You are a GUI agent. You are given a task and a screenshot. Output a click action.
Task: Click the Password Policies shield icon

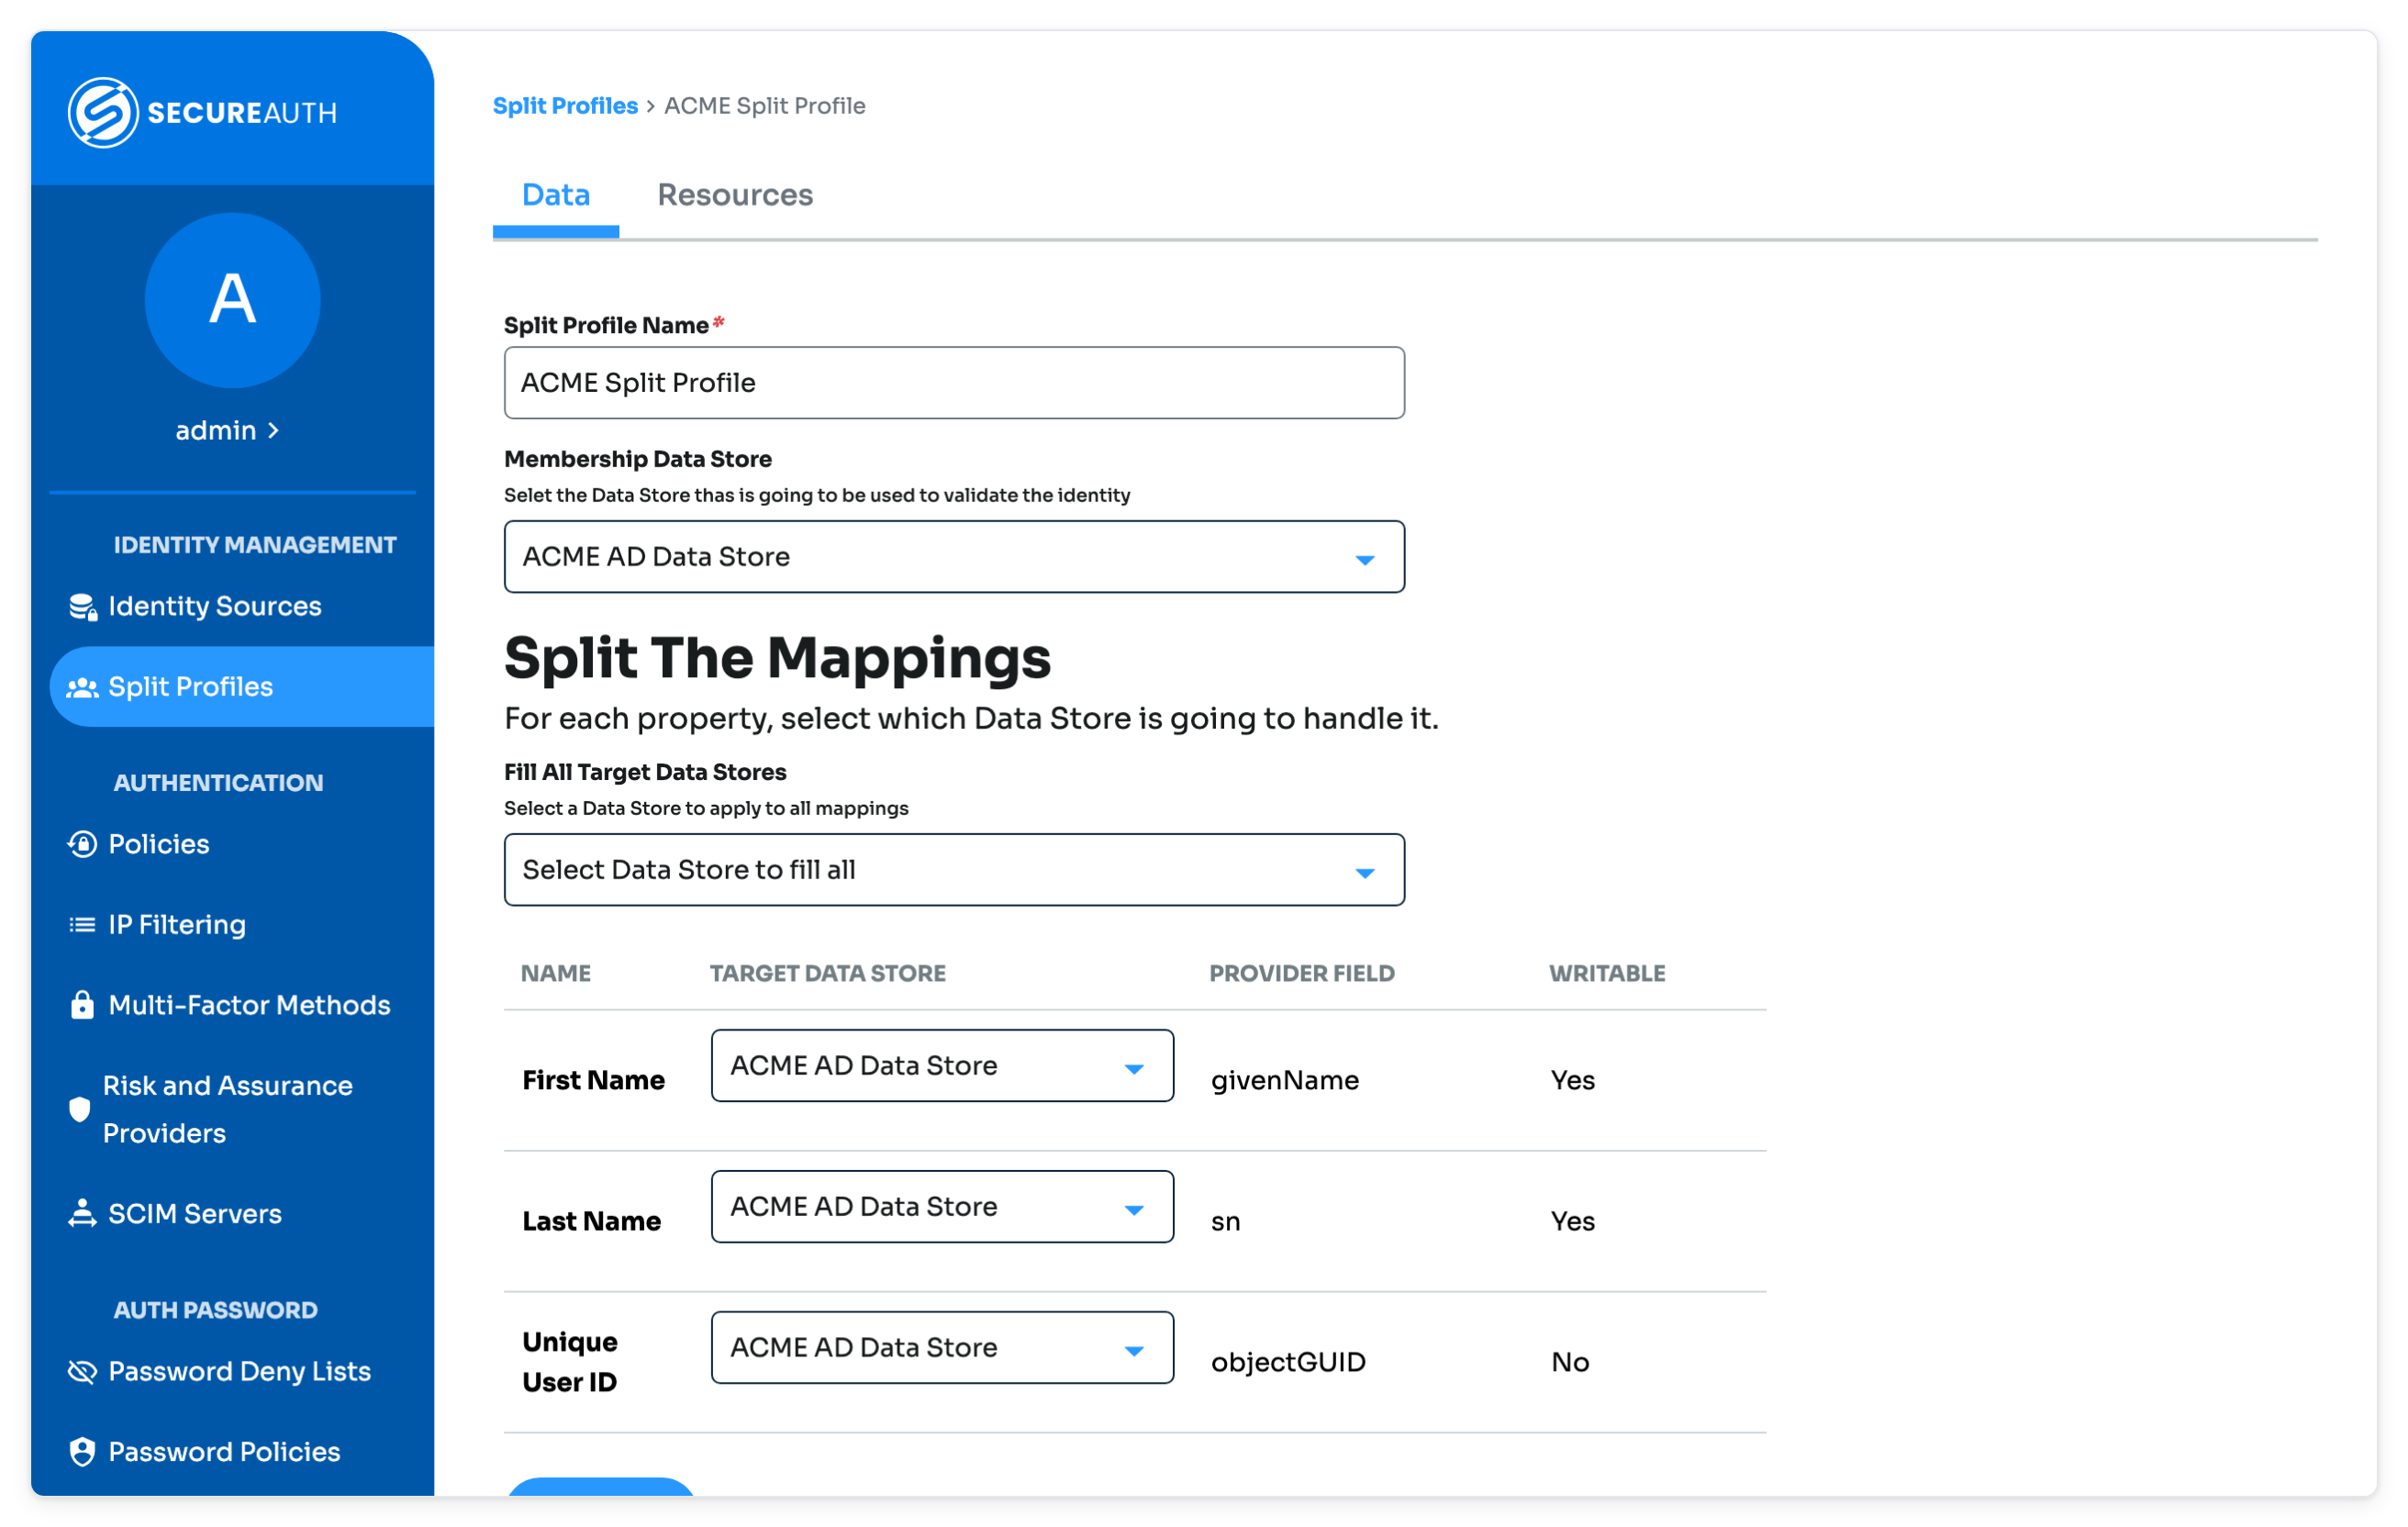(x=82, y=1451)
